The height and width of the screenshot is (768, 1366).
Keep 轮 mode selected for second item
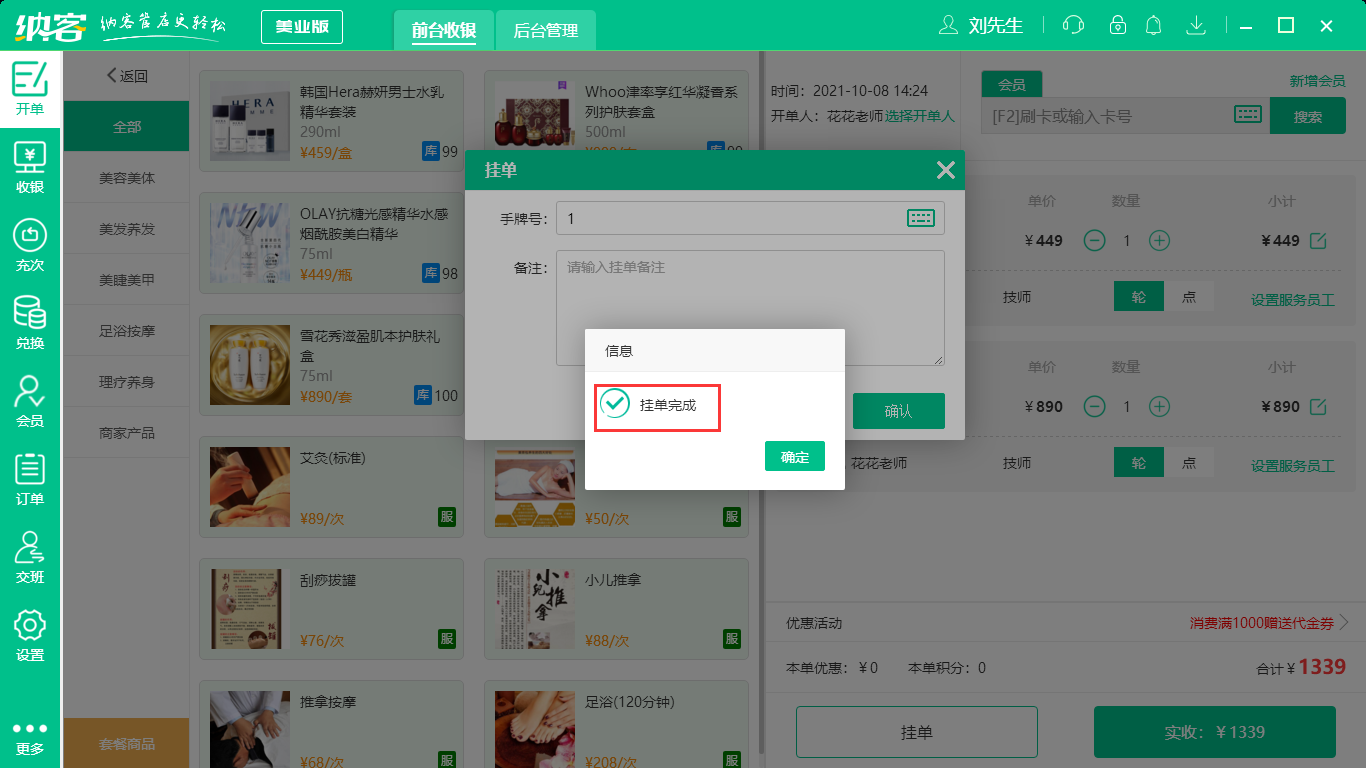tap(1138, 462)
